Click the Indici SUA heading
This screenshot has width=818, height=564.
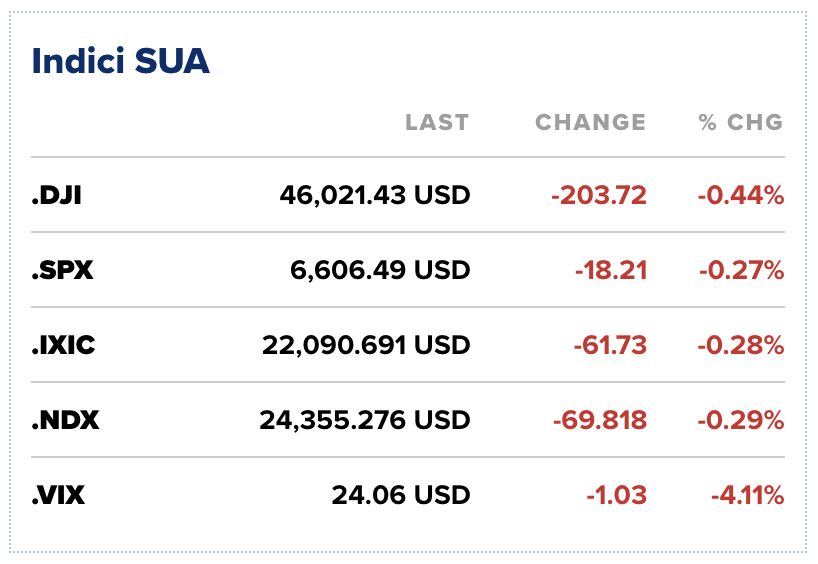coord(120,61)
